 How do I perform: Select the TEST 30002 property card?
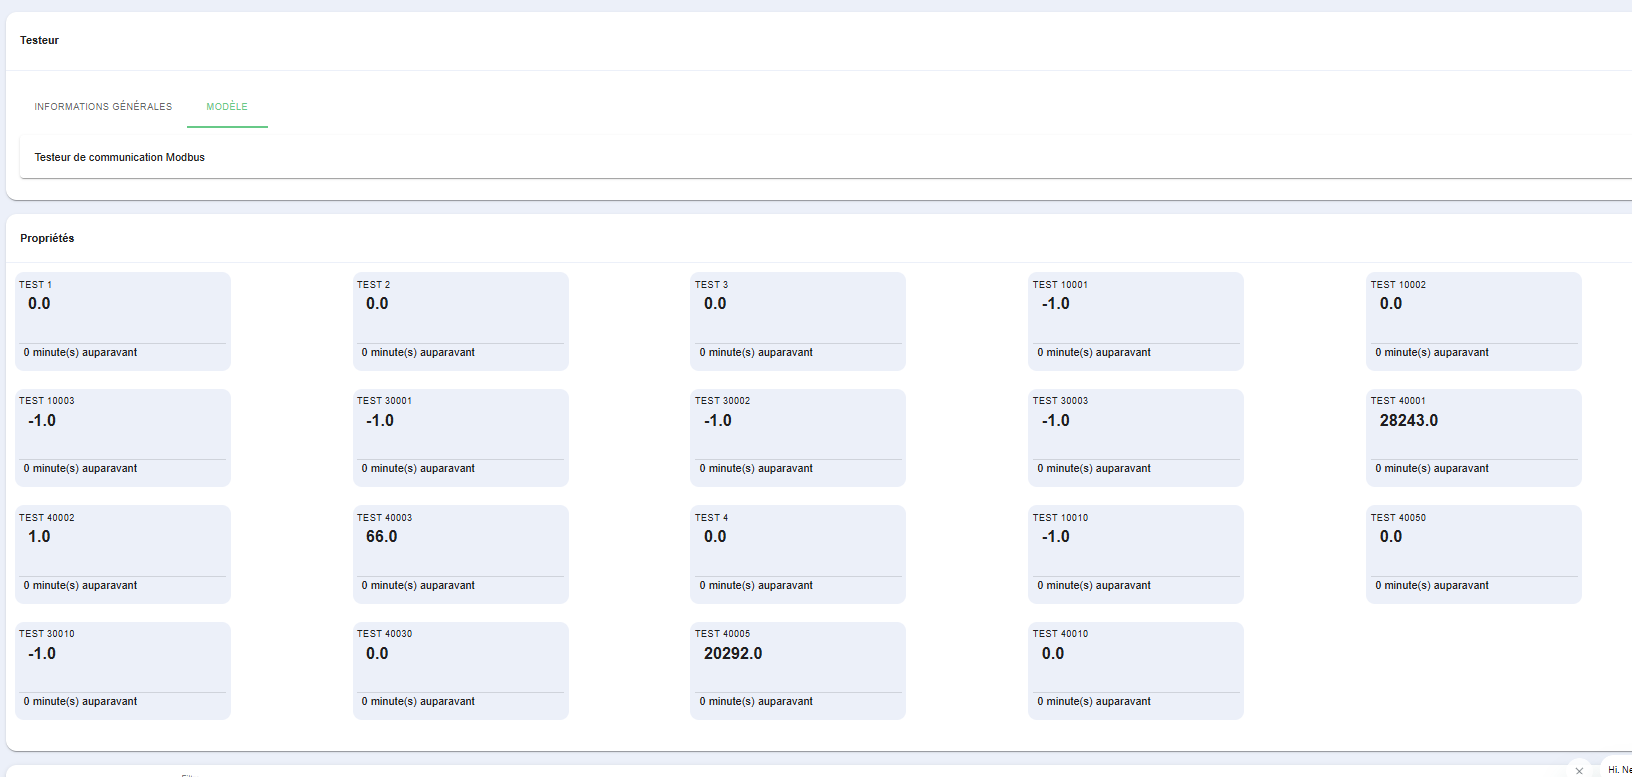(x=798, y=438)
